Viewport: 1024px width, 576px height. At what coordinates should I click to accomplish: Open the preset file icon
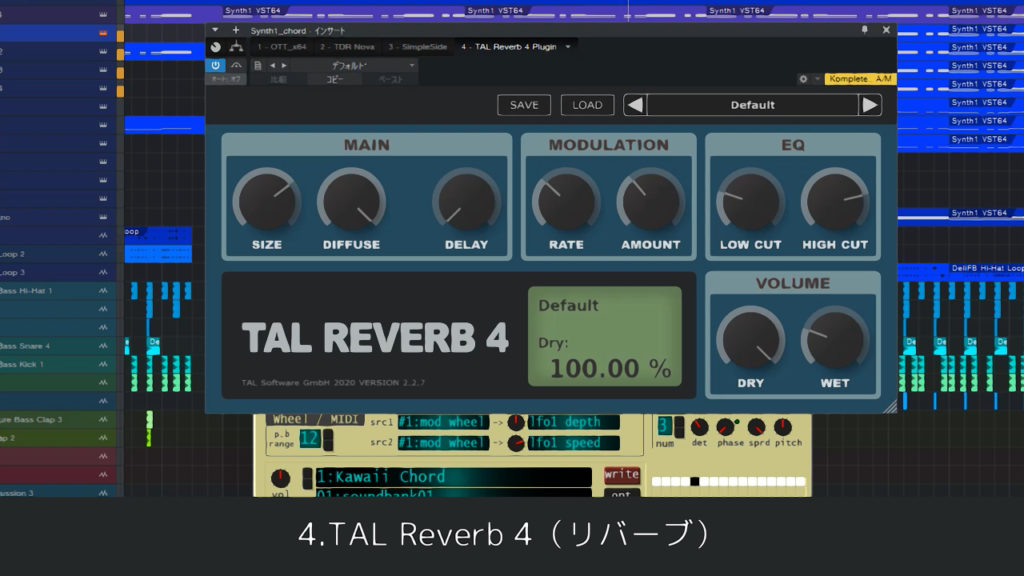(x=258, y=65)
